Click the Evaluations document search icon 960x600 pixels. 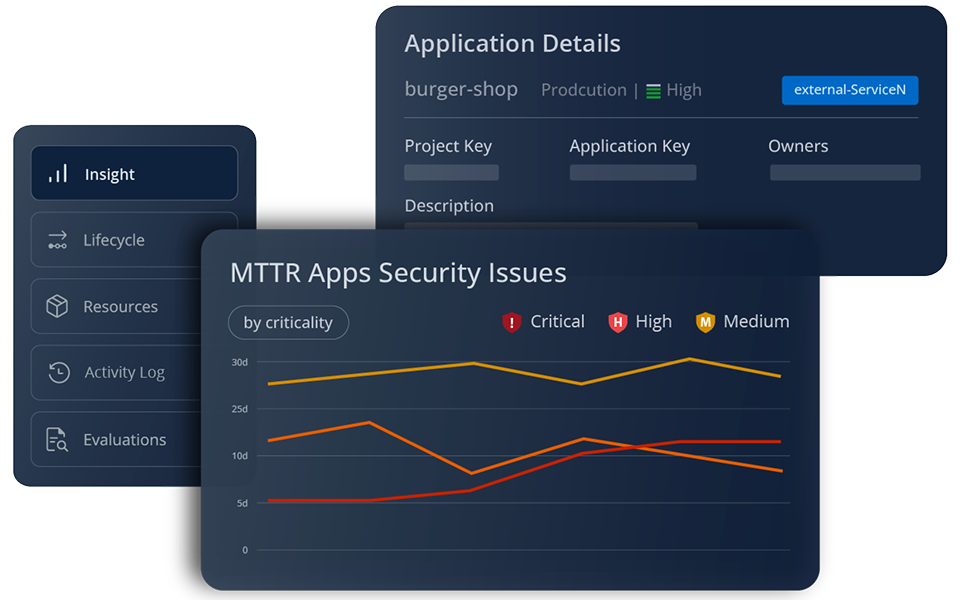pos(58,439)
